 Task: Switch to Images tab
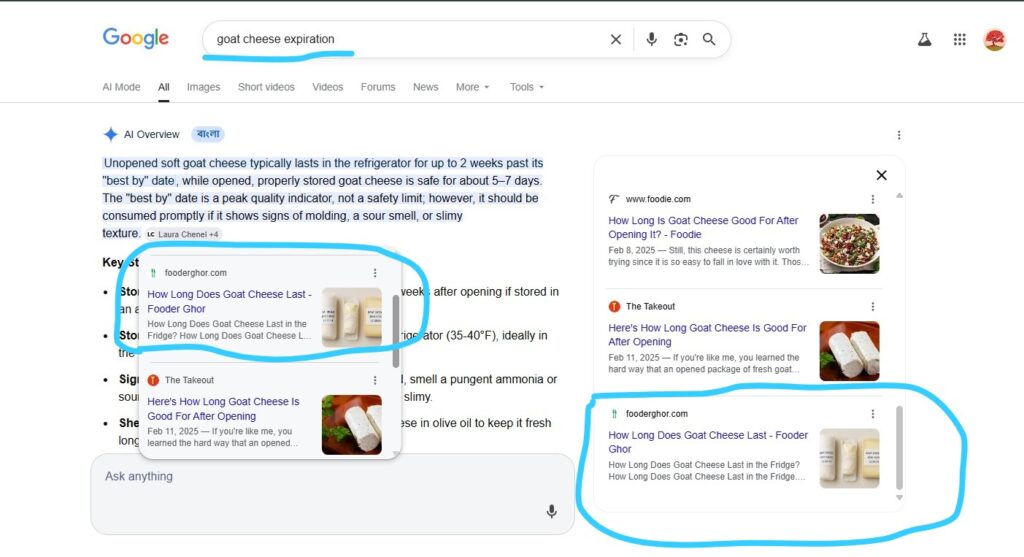[203, 87]
